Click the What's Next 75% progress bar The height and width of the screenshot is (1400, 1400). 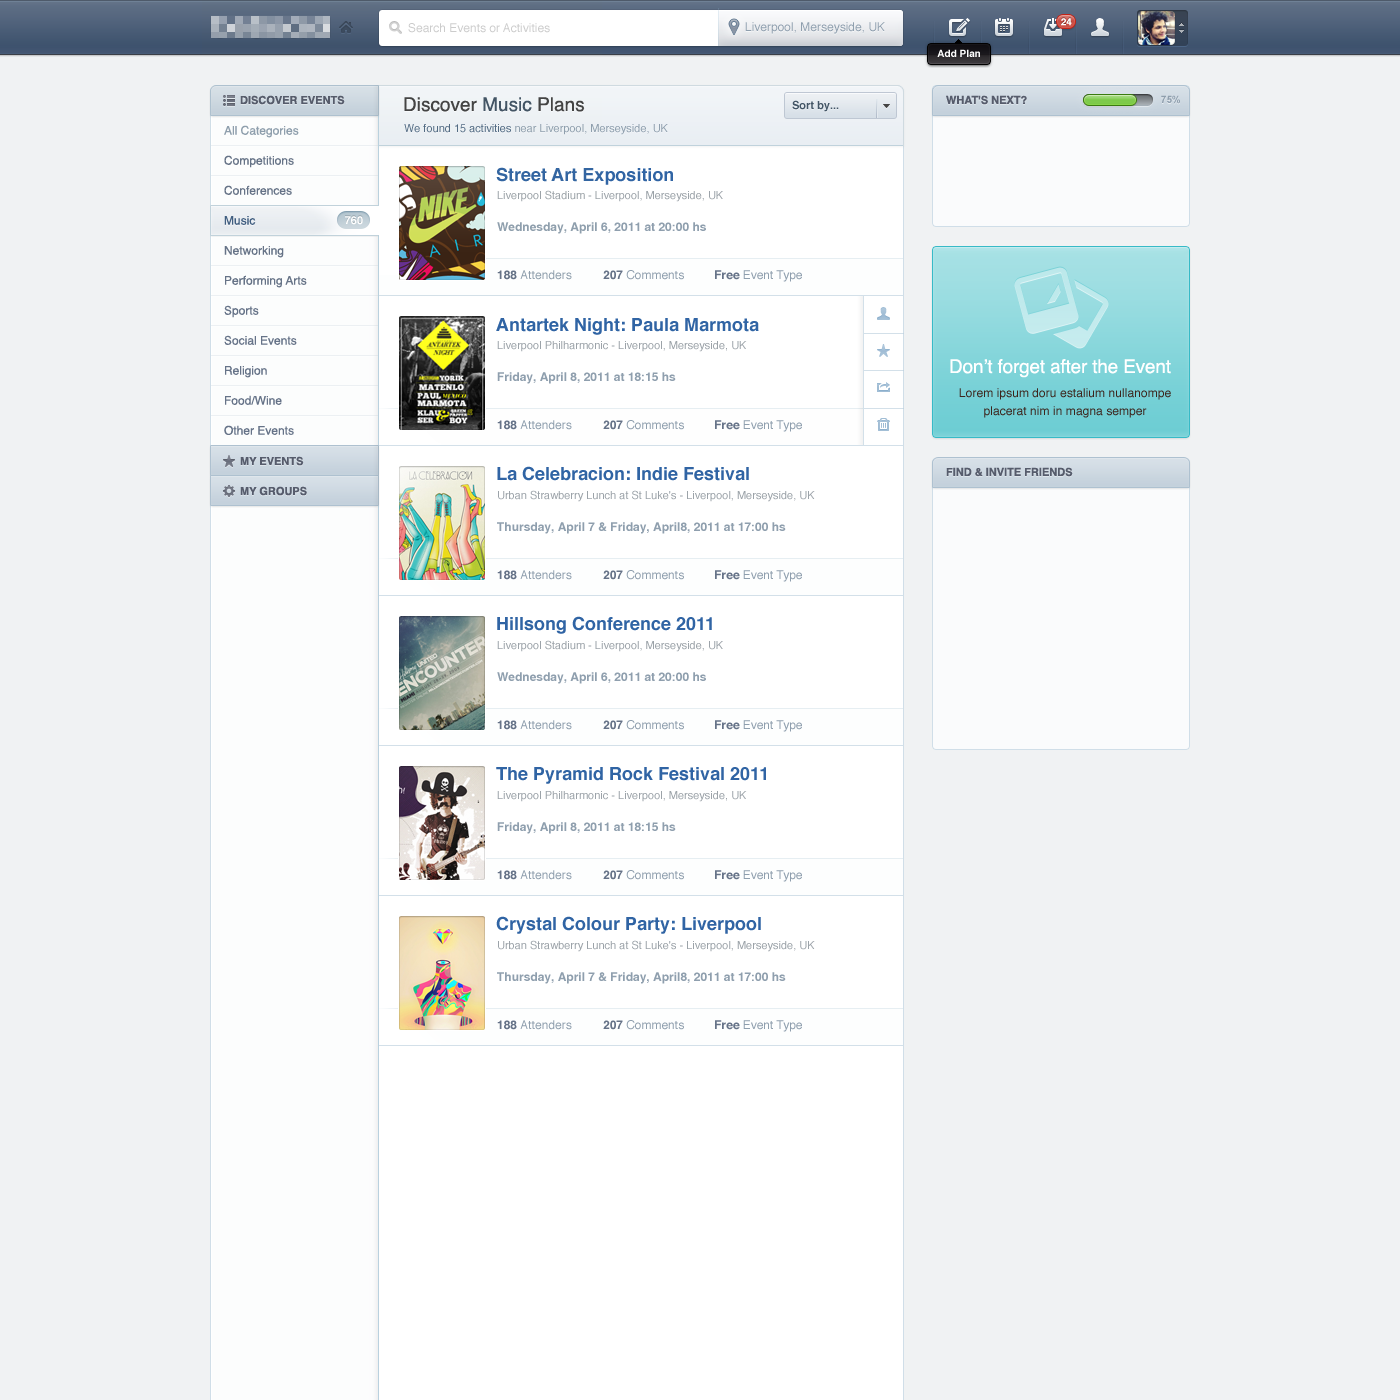1118,100
